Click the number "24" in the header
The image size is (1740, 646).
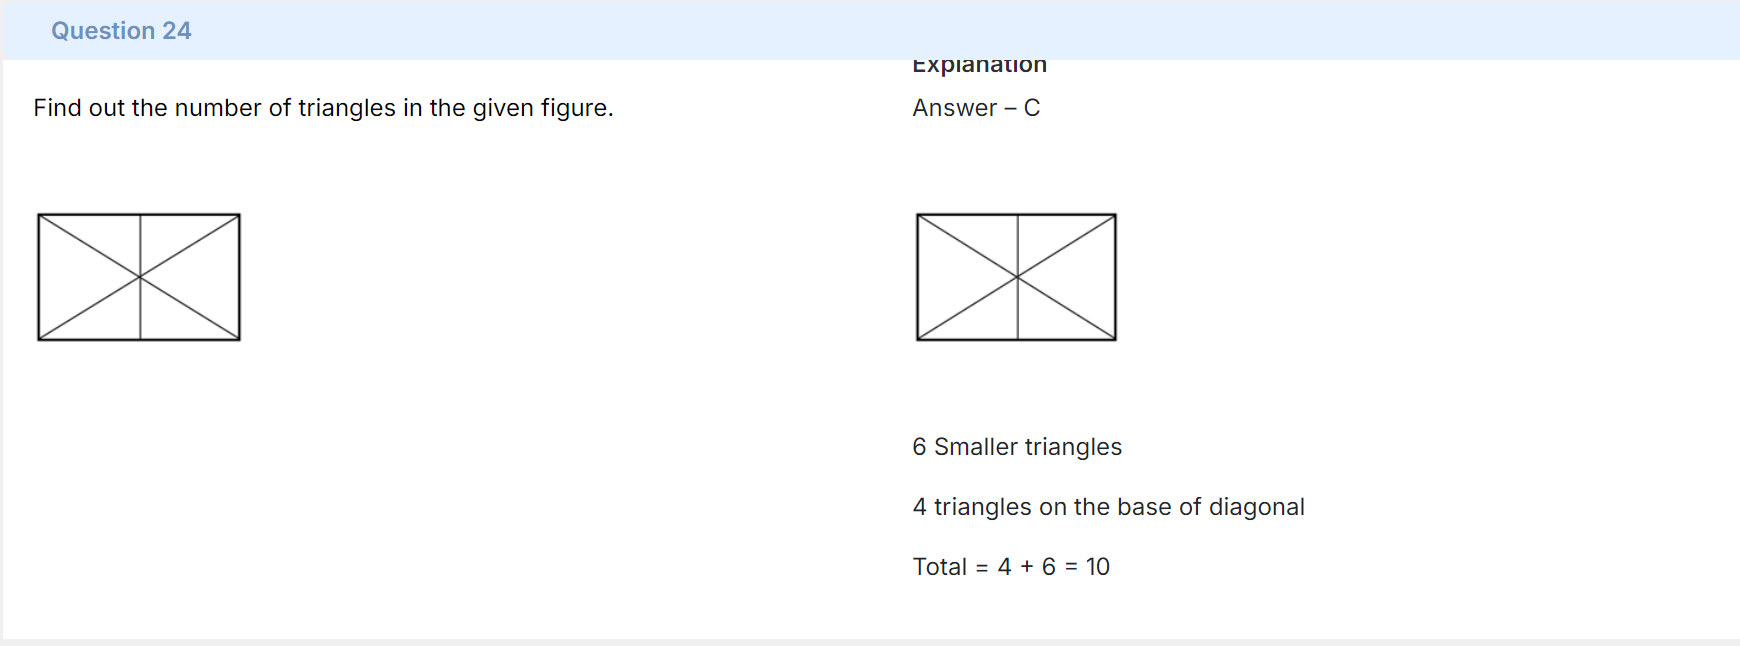tap(177, 31)
